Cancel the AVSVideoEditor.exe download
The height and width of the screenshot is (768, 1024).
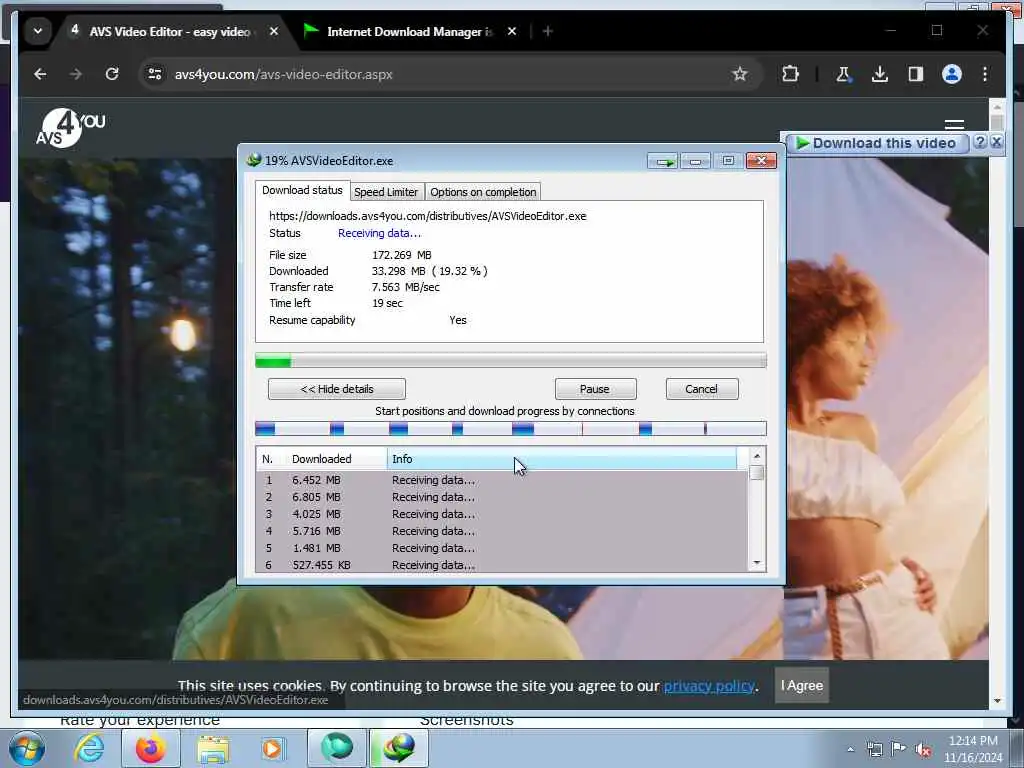[x=701, y=389]
